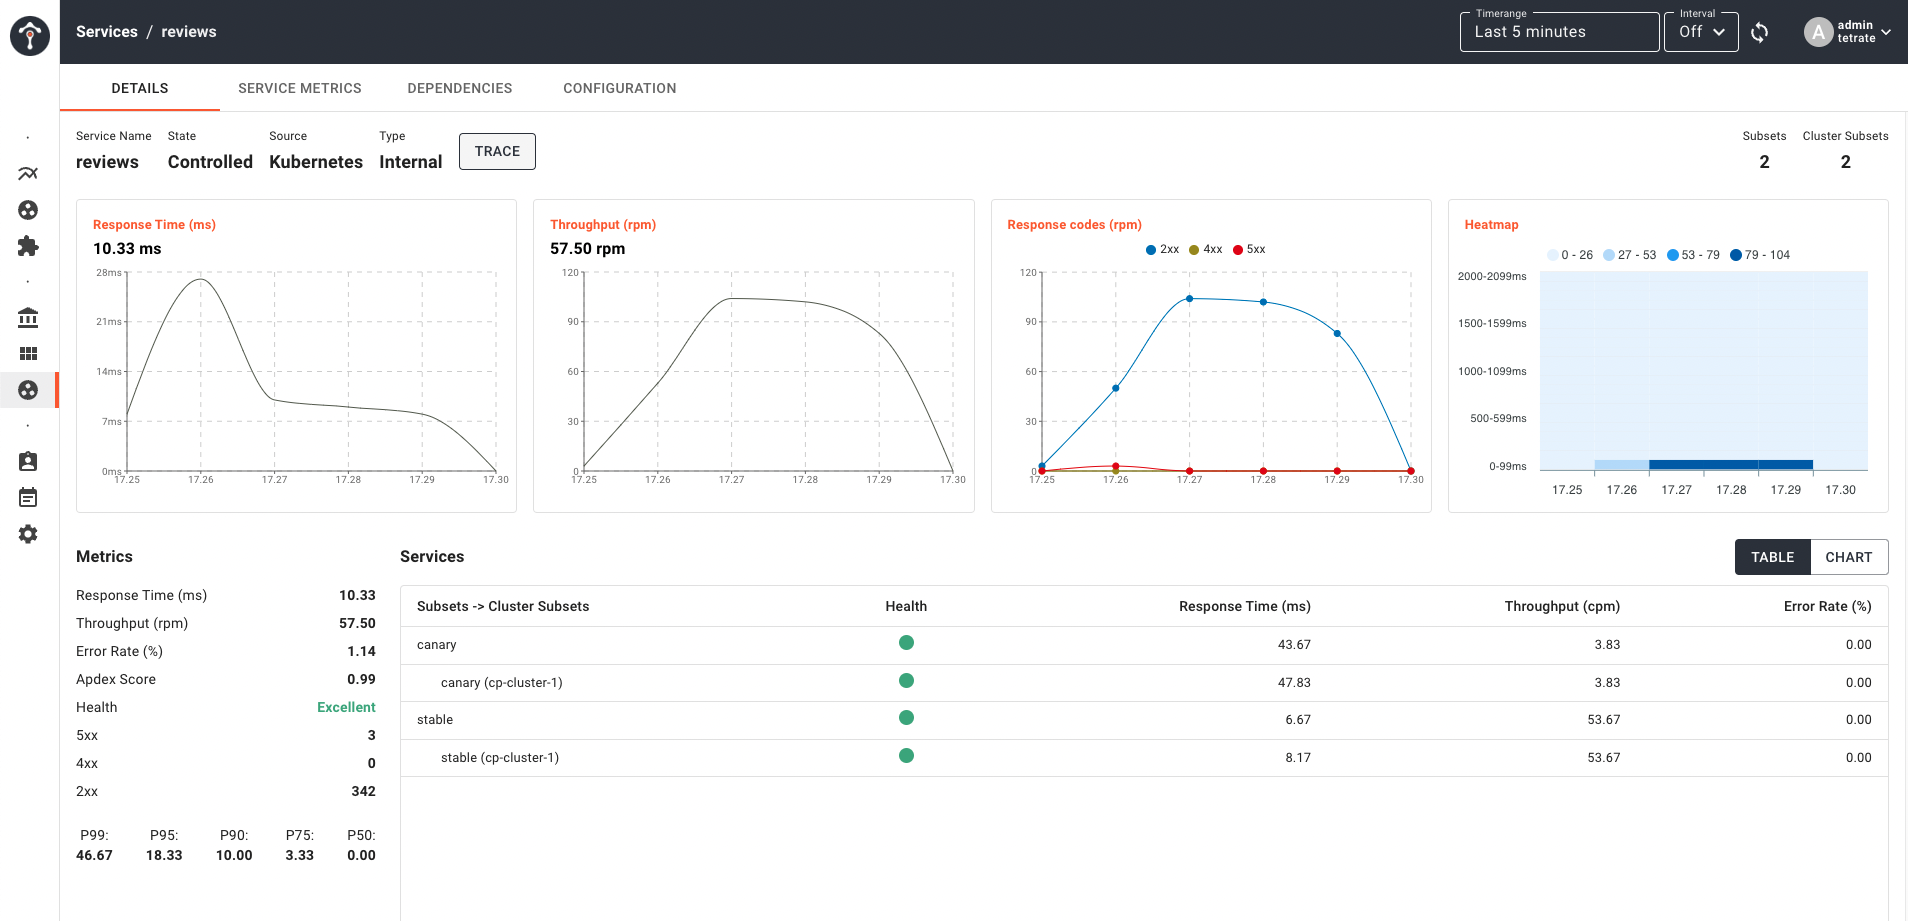Click the admin avatar circle
This screenshot has height=921, width=1908.
pos(1818,32)
